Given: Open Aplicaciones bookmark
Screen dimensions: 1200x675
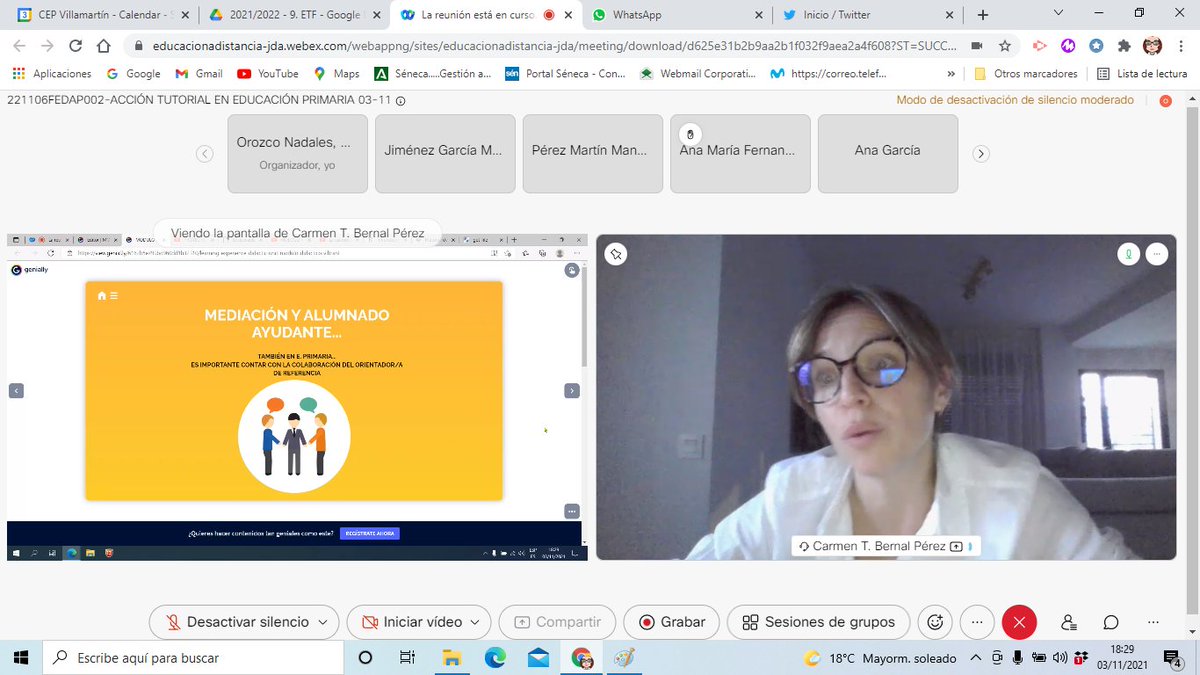Looking at the screenshot, I should [x=52, y=73].
